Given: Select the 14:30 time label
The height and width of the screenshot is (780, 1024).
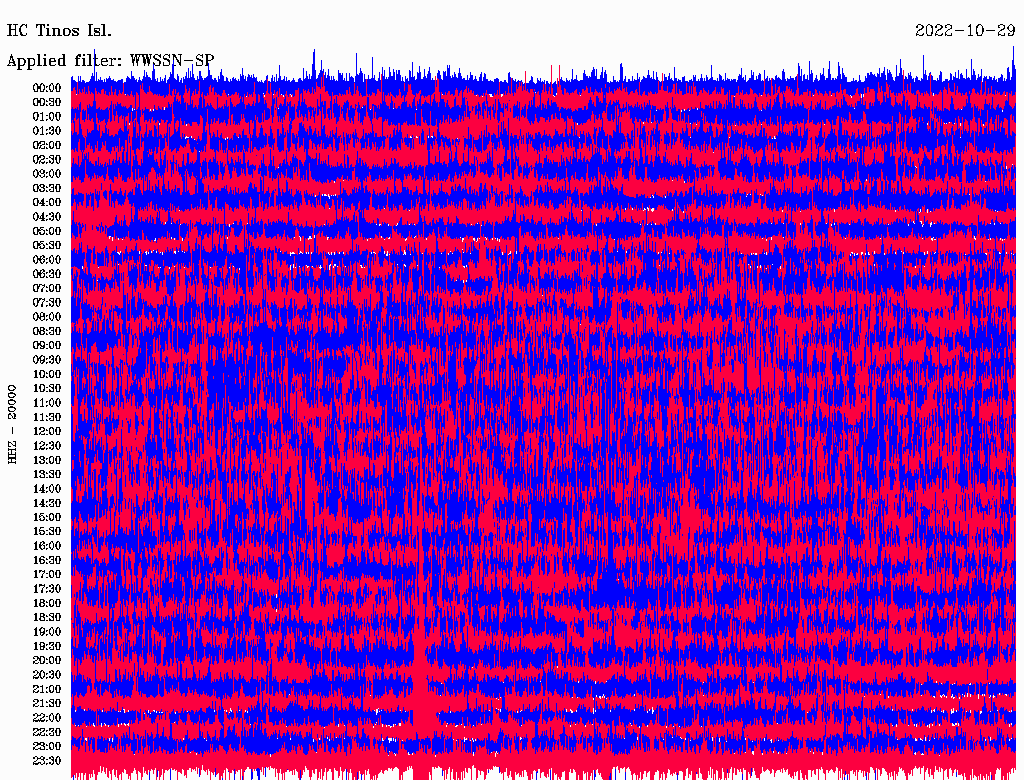Looking at the screenshot, I should [47, 504].
